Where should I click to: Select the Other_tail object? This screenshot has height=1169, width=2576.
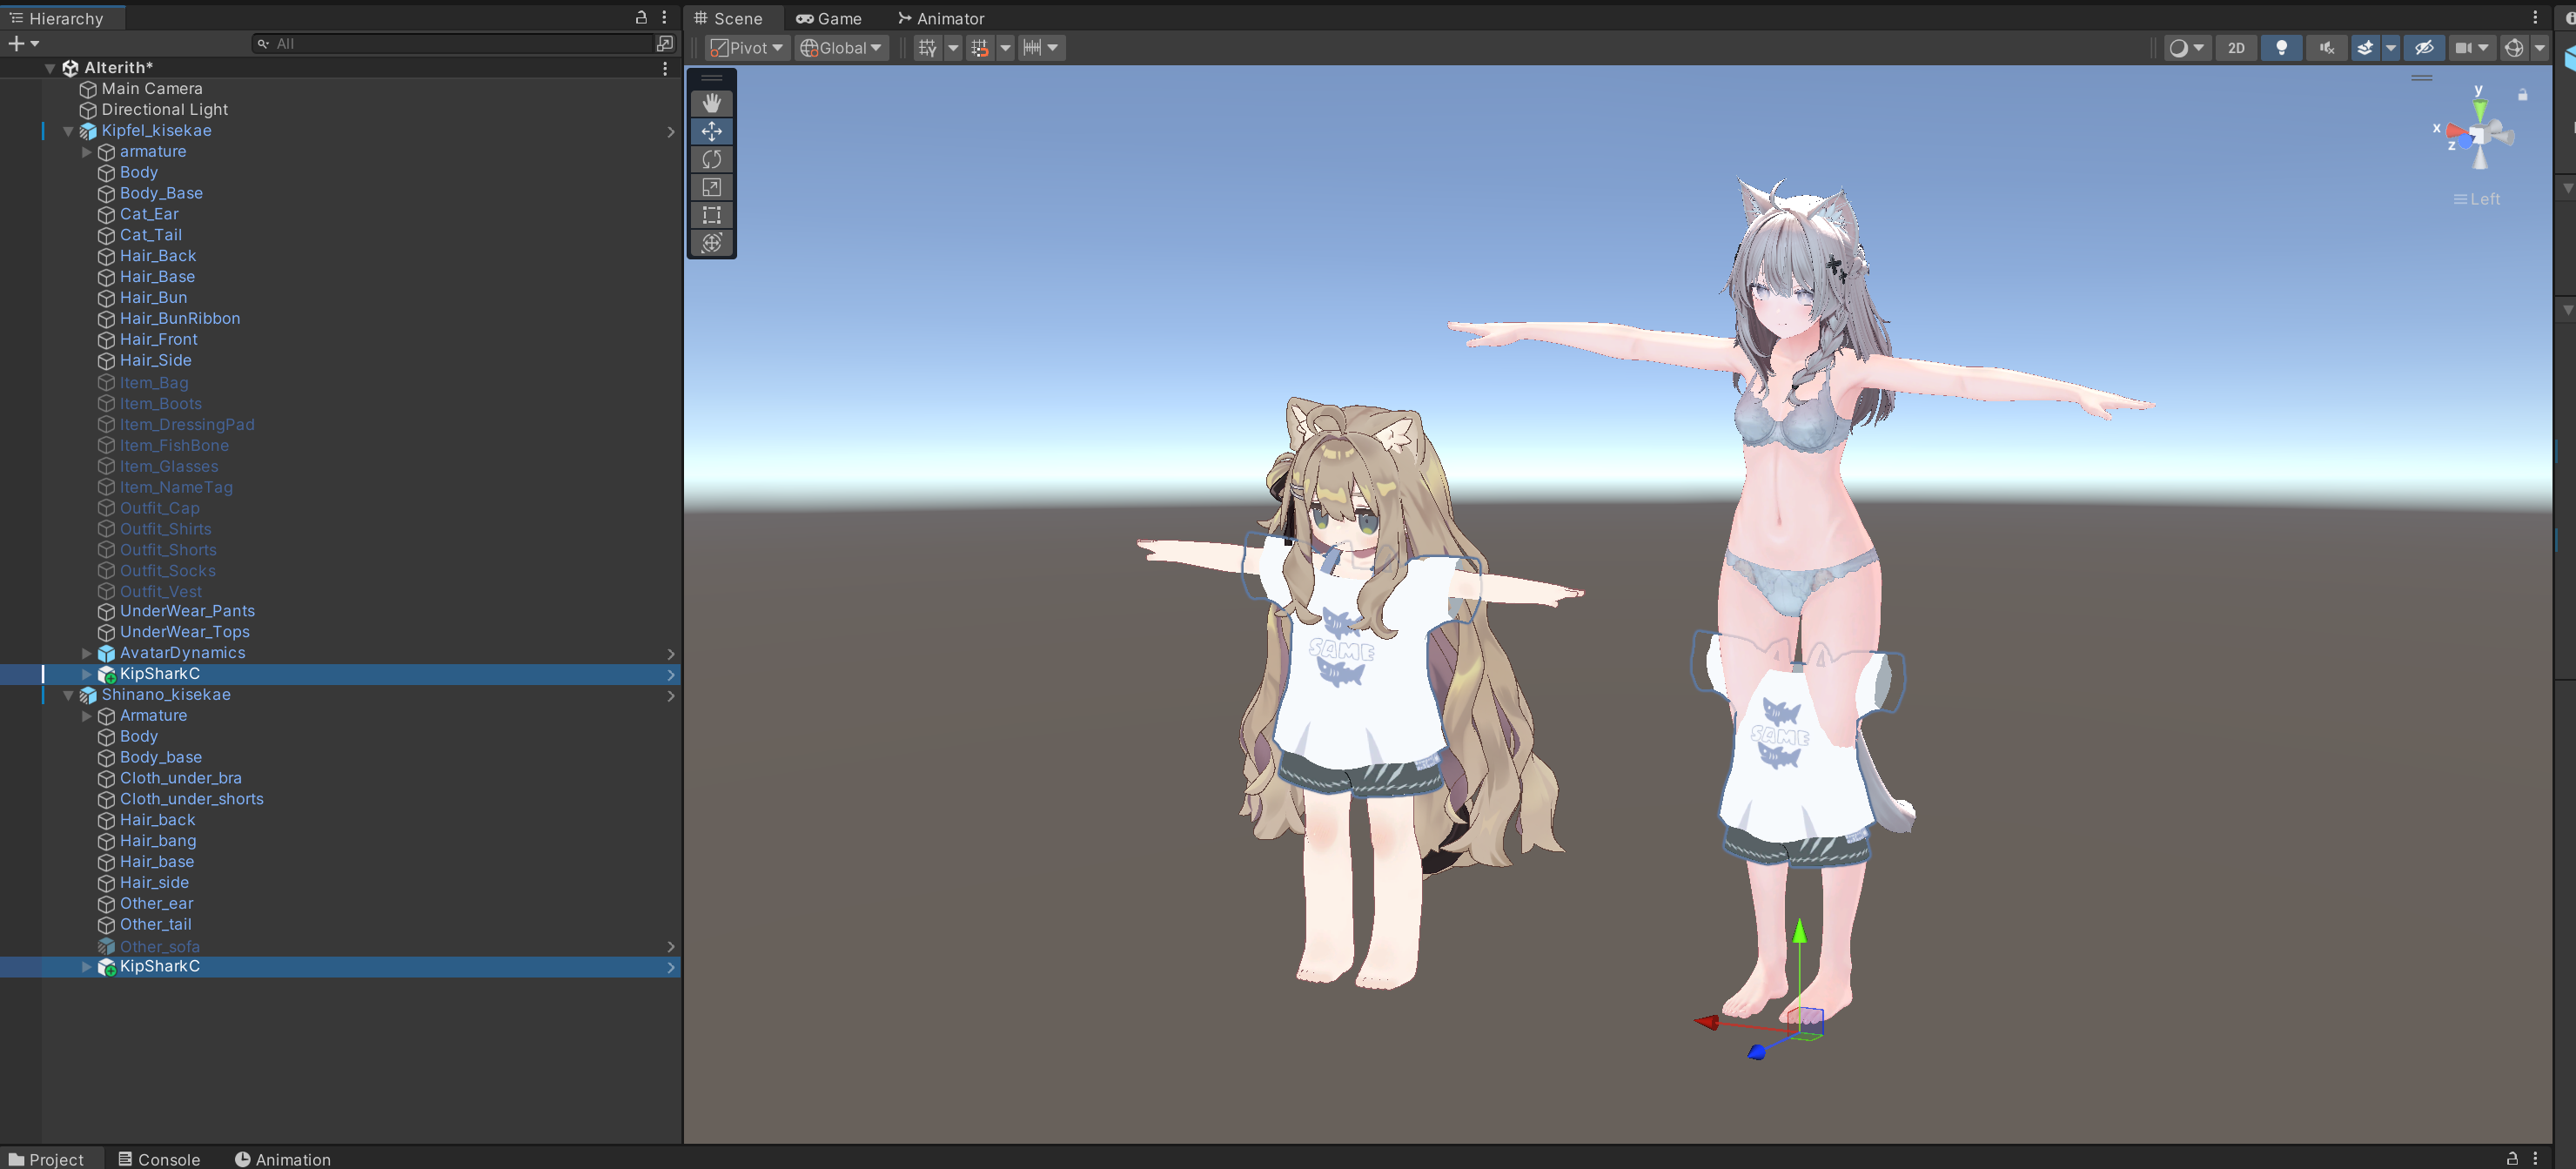point(155,924)
